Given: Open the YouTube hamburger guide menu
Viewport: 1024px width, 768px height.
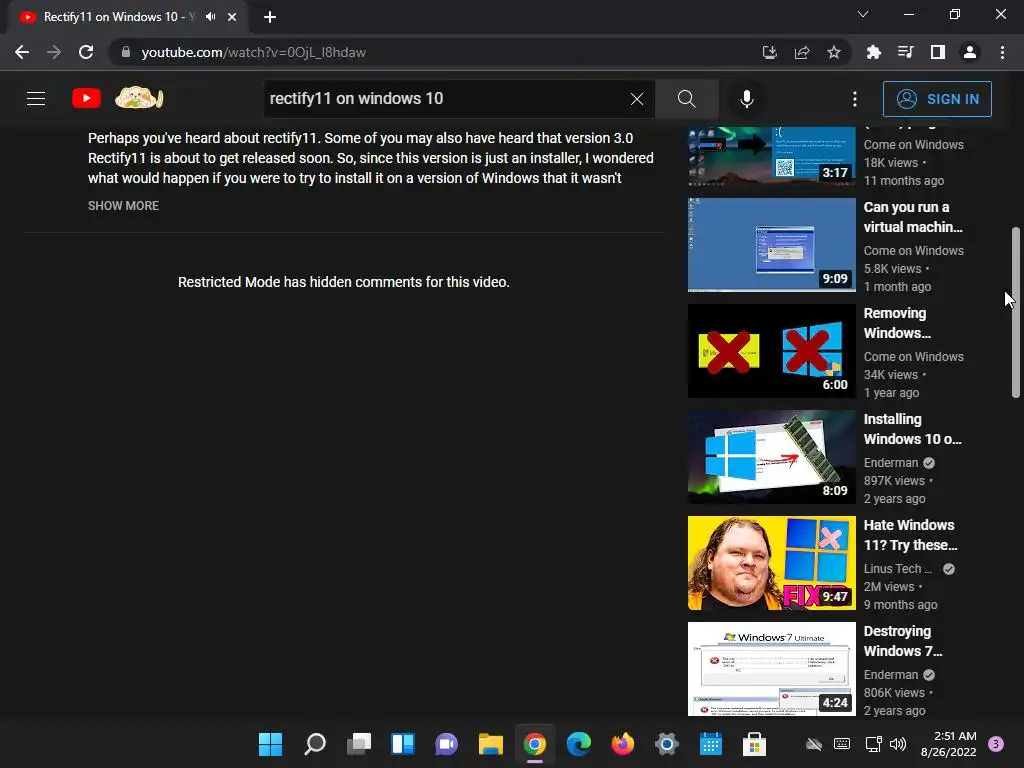Looking at the screenshot, I should 36,99.
